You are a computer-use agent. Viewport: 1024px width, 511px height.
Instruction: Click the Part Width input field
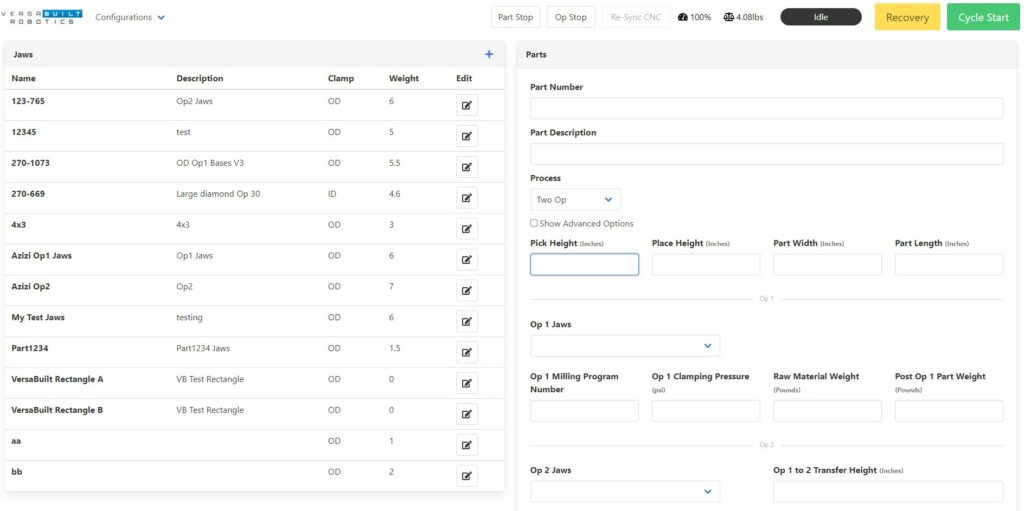coord(827,265)
